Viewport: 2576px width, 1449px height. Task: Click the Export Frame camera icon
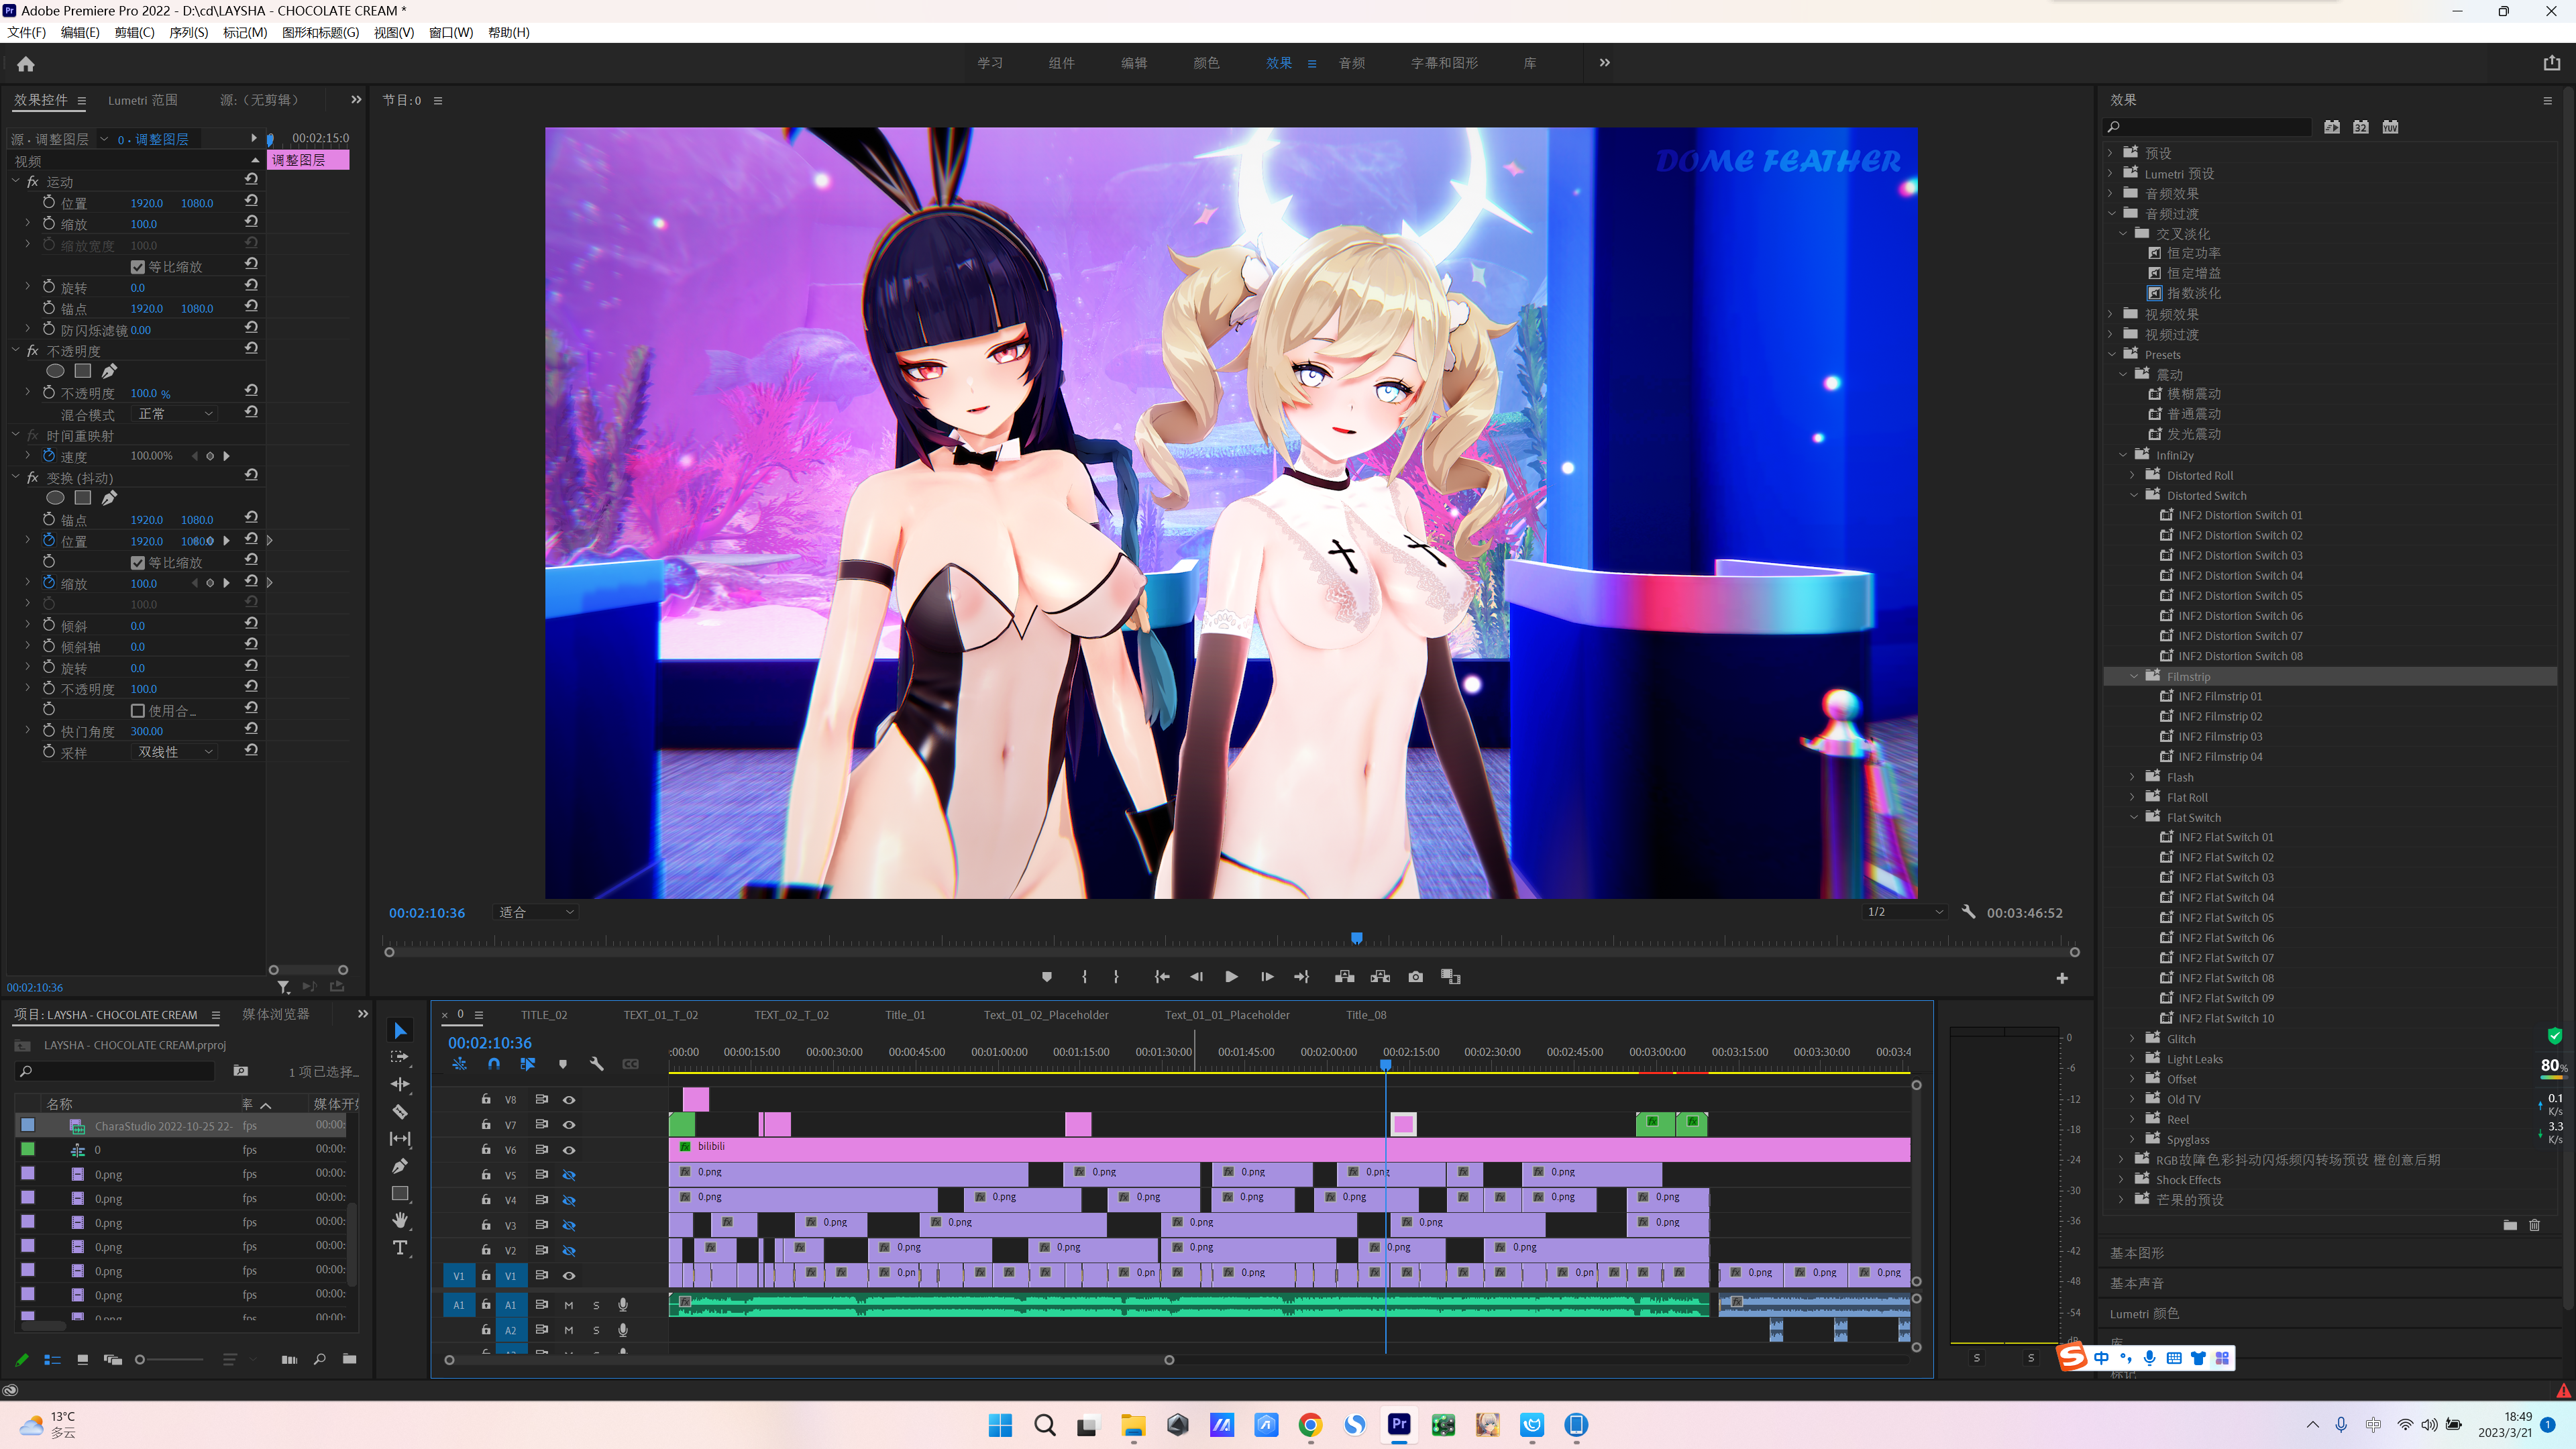click(1415, 977)
